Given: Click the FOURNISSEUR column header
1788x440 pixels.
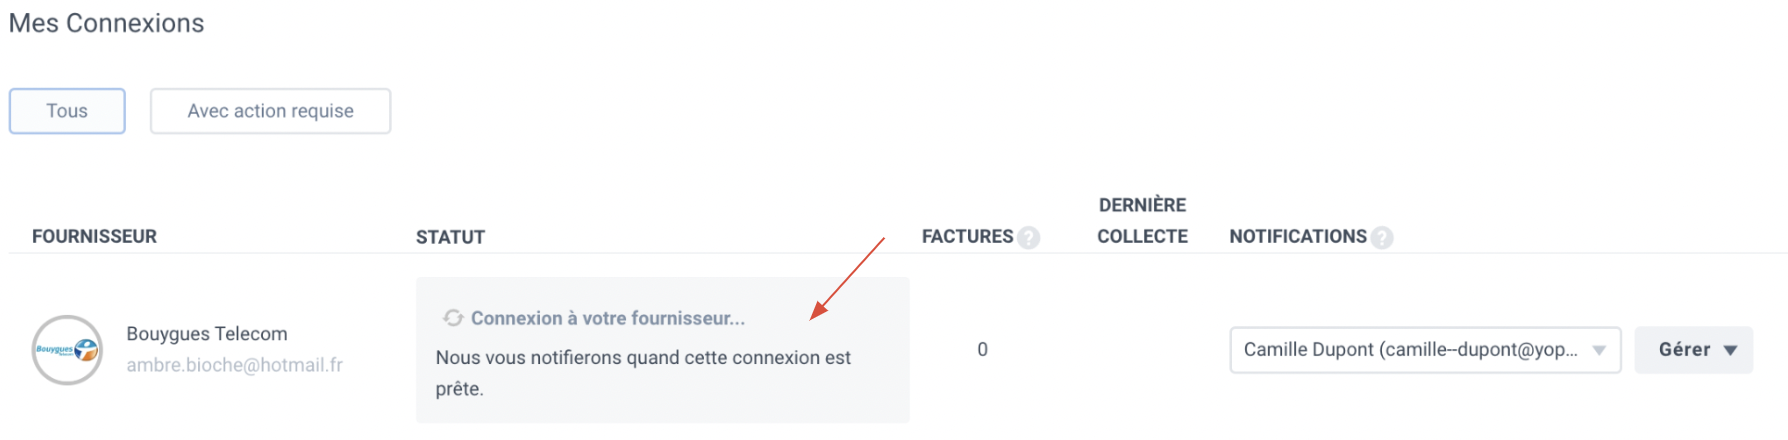Looking at the screenshot, I should (94, 237).
